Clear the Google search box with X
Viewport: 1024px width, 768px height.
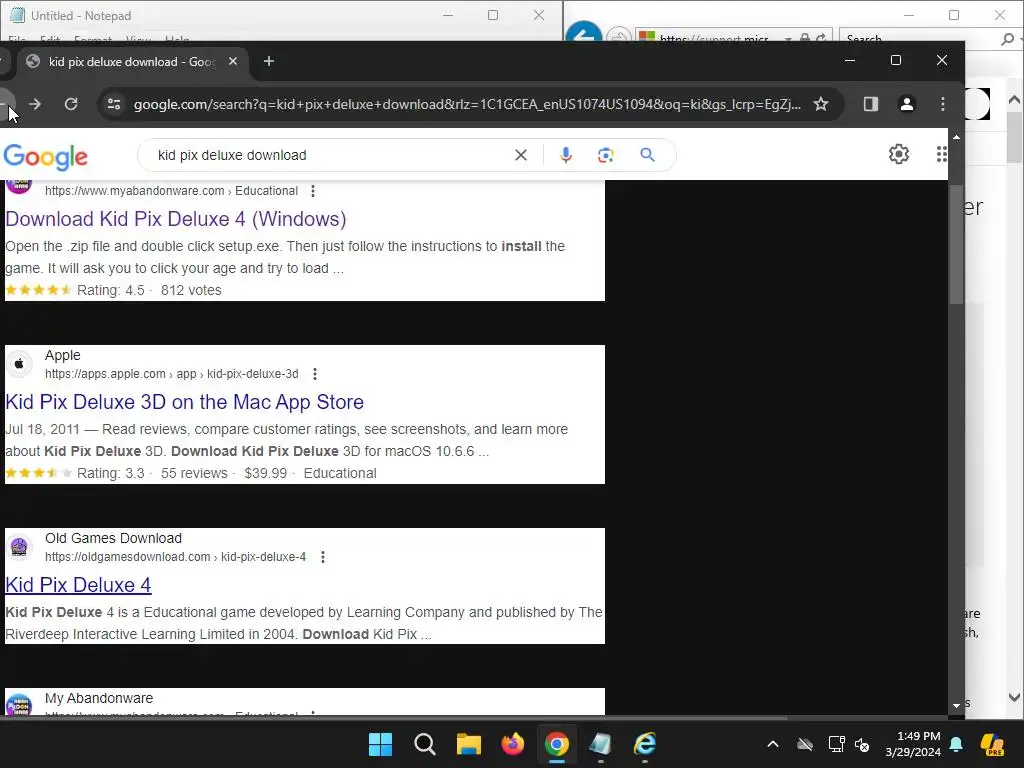pyautogui.click(x=520, y=155)
